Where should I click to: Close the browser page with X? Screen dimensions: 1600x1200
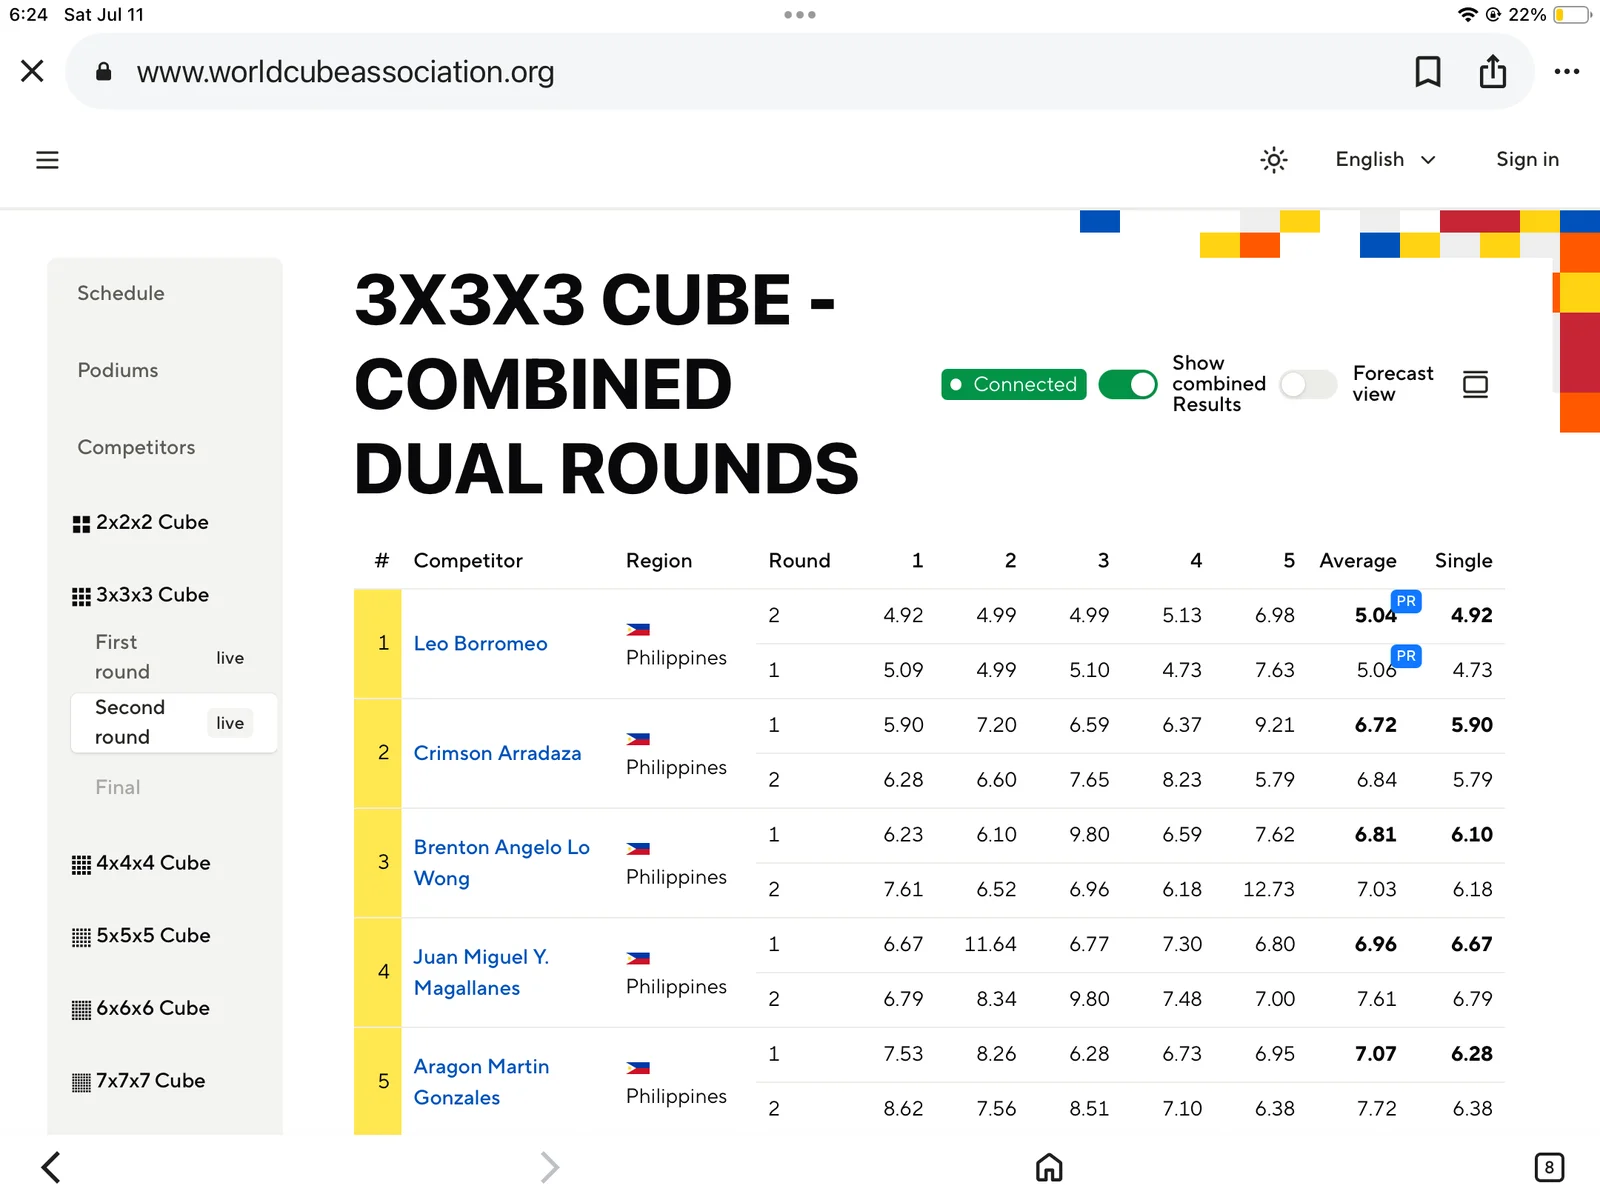point(32,71)
